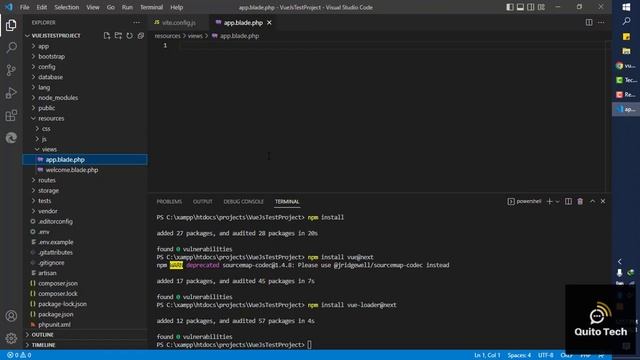Click errors and warnings status bar indicator

(19, 355)
